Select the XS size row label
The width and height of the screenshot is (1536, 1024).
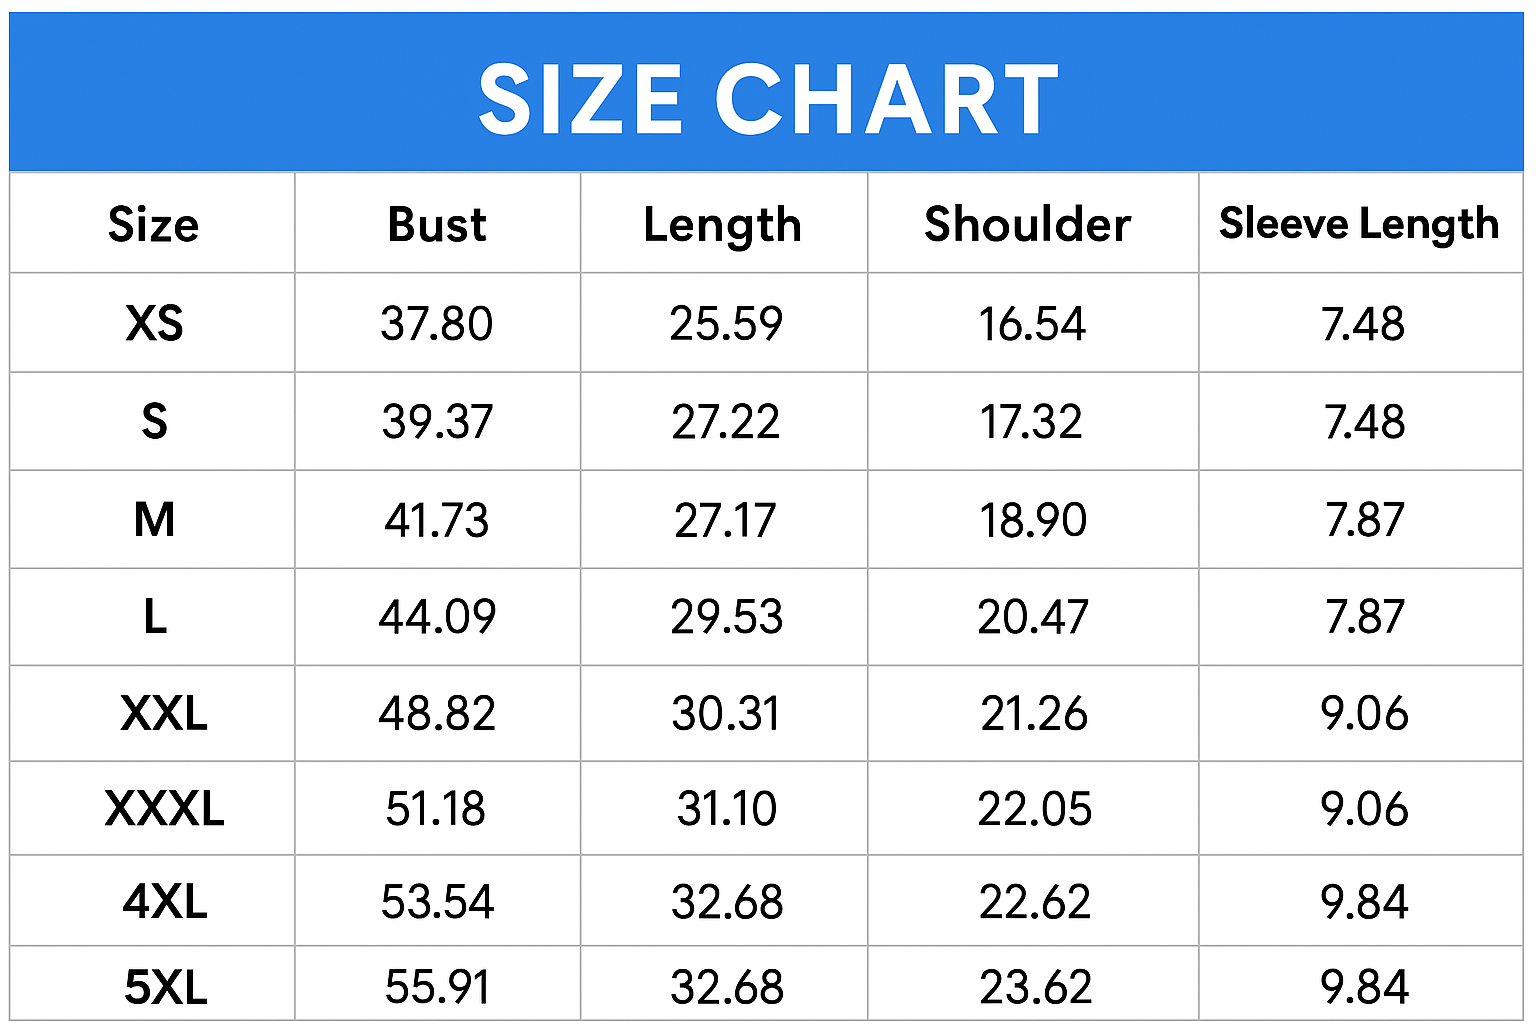154,323
